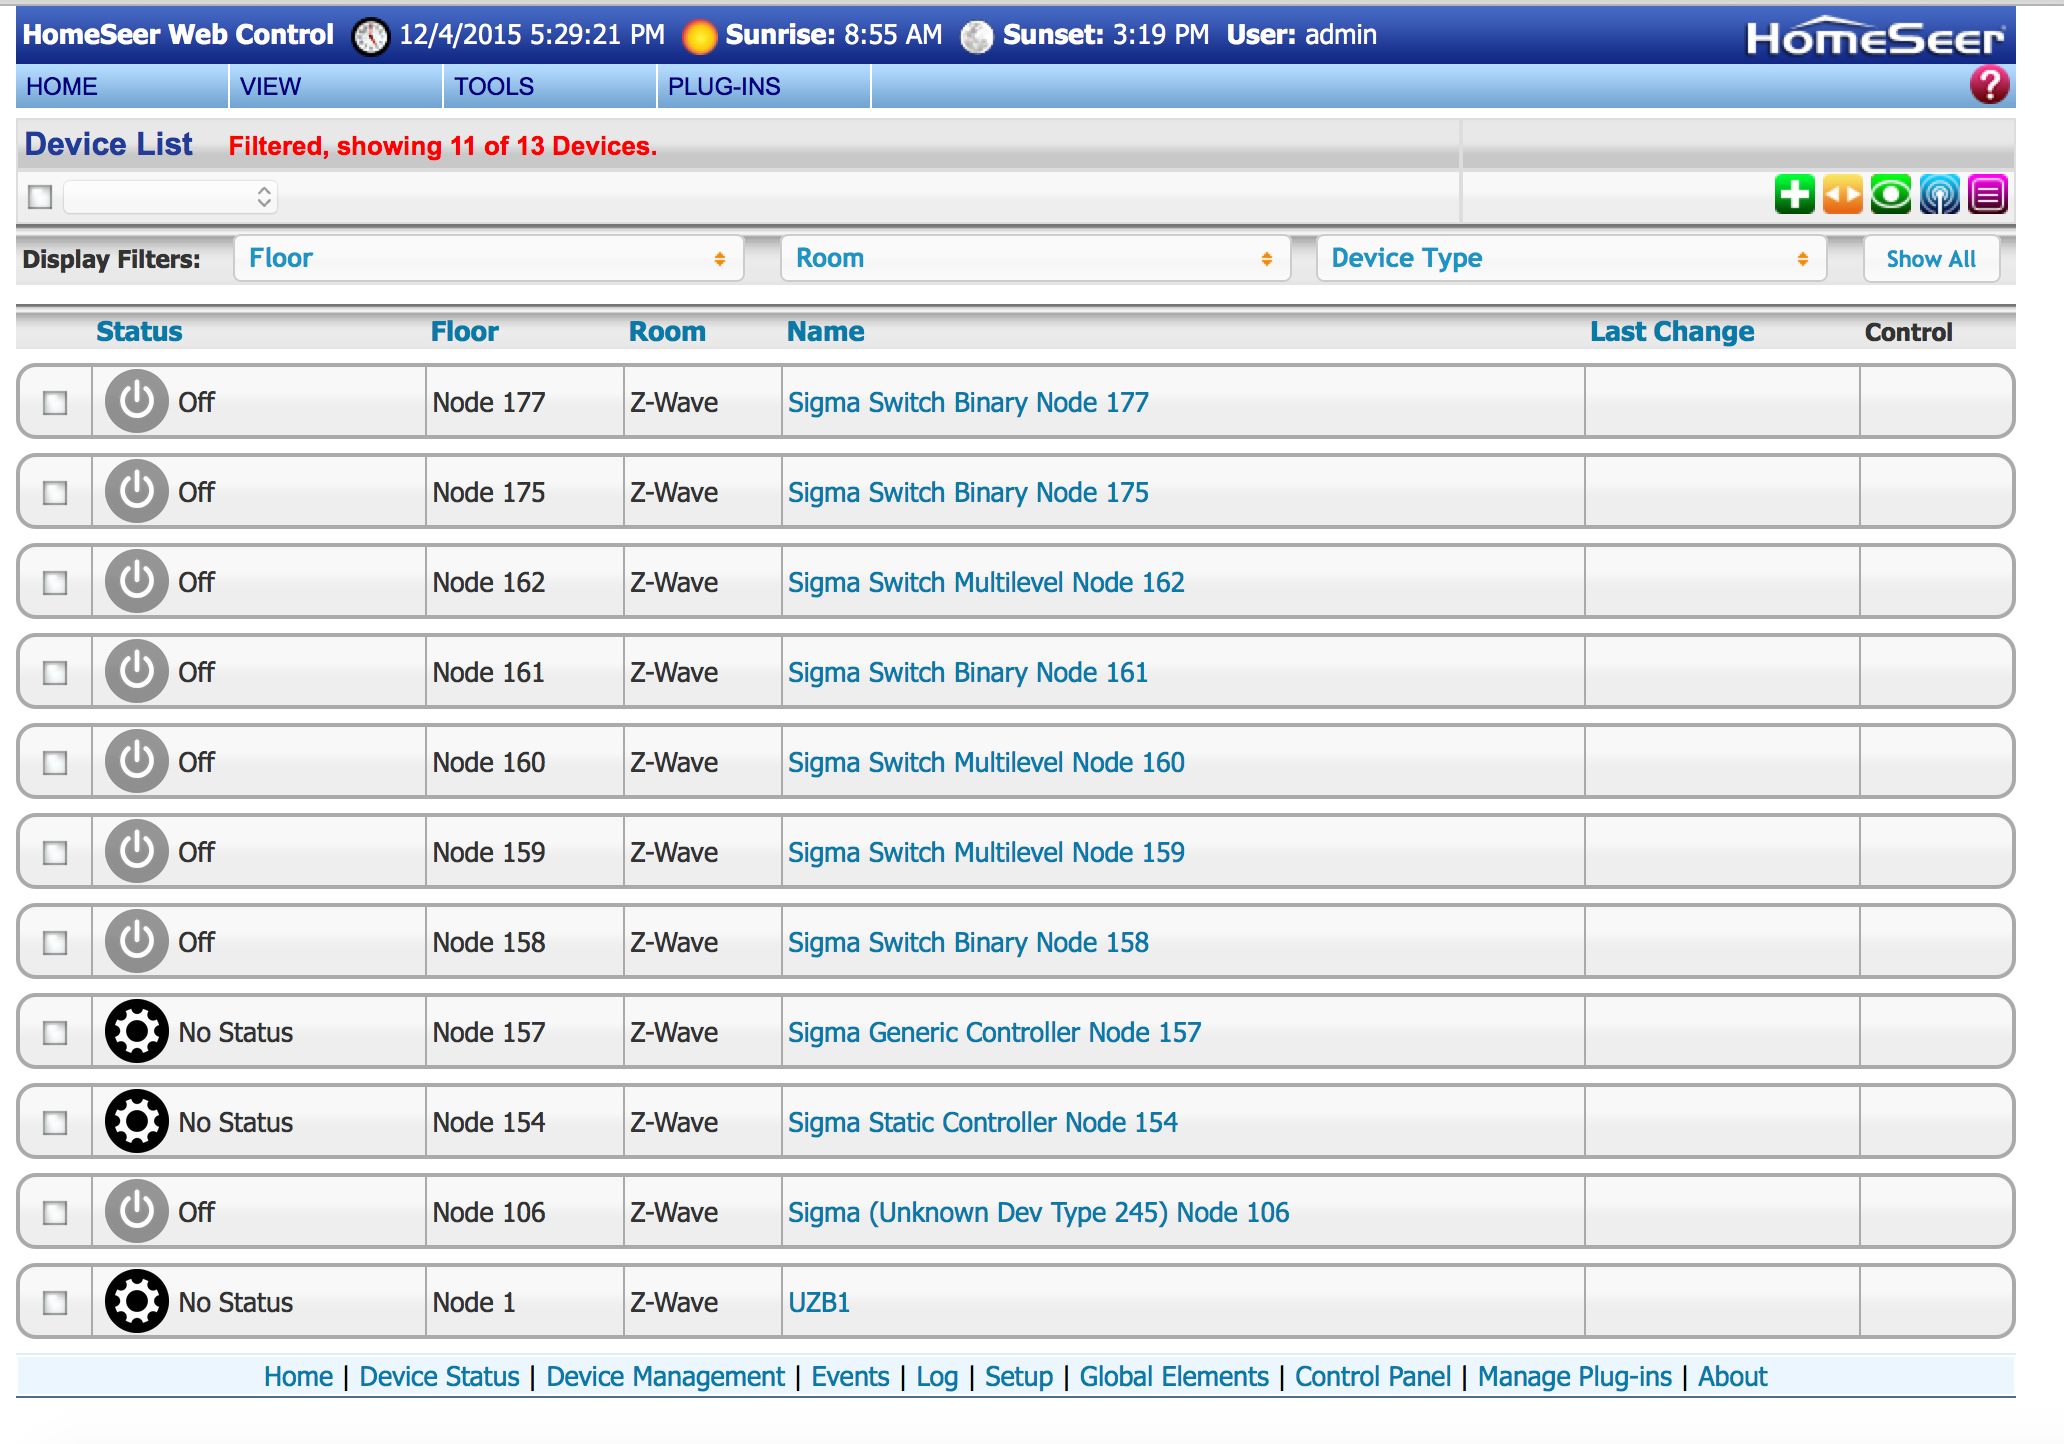
Task: Sort by Room column header
Action: [667, 331]
